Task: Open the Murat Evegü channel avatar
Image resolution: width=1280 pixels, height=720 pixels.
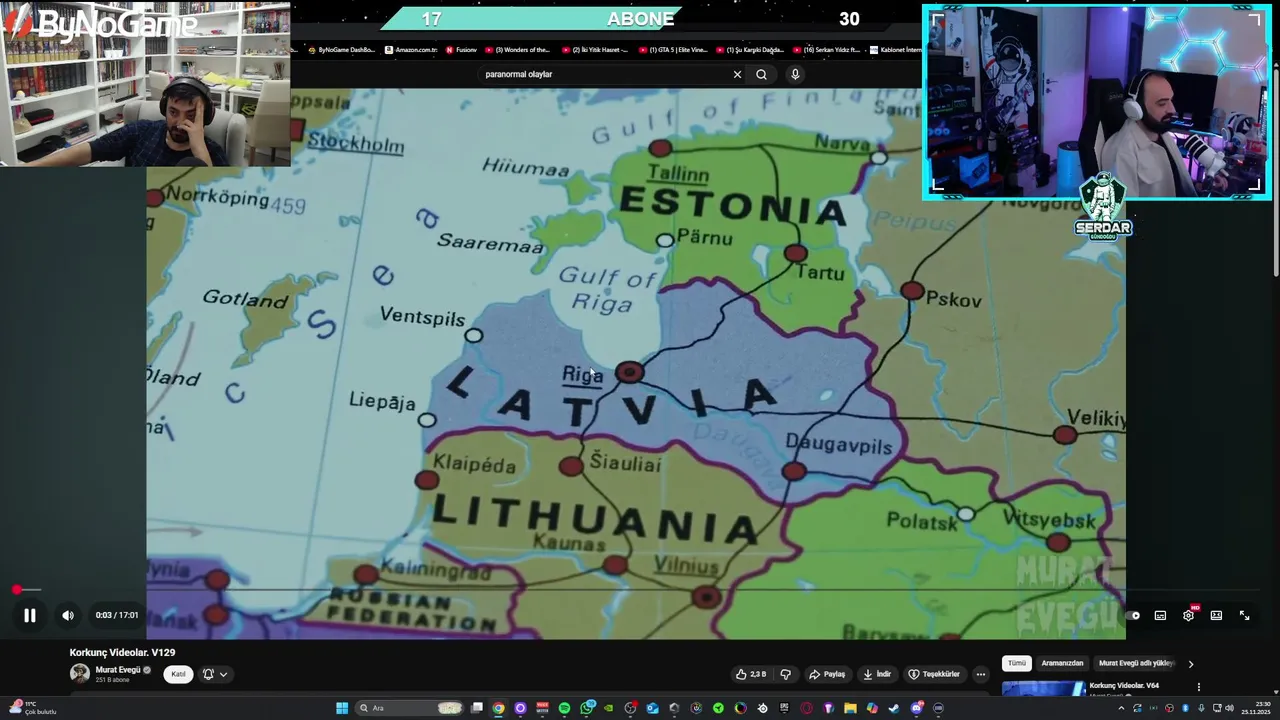Action: [x=79, y=673]
